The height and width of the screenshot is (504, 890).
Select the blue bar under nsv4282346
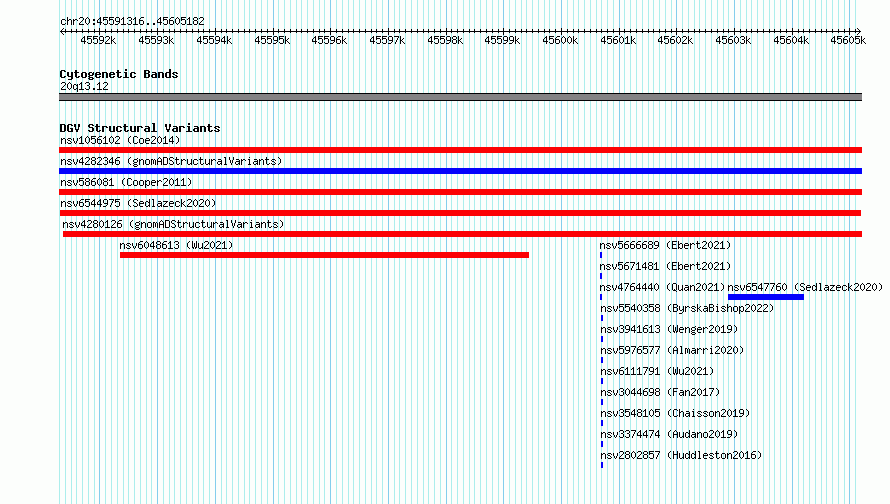coord(460,171)
